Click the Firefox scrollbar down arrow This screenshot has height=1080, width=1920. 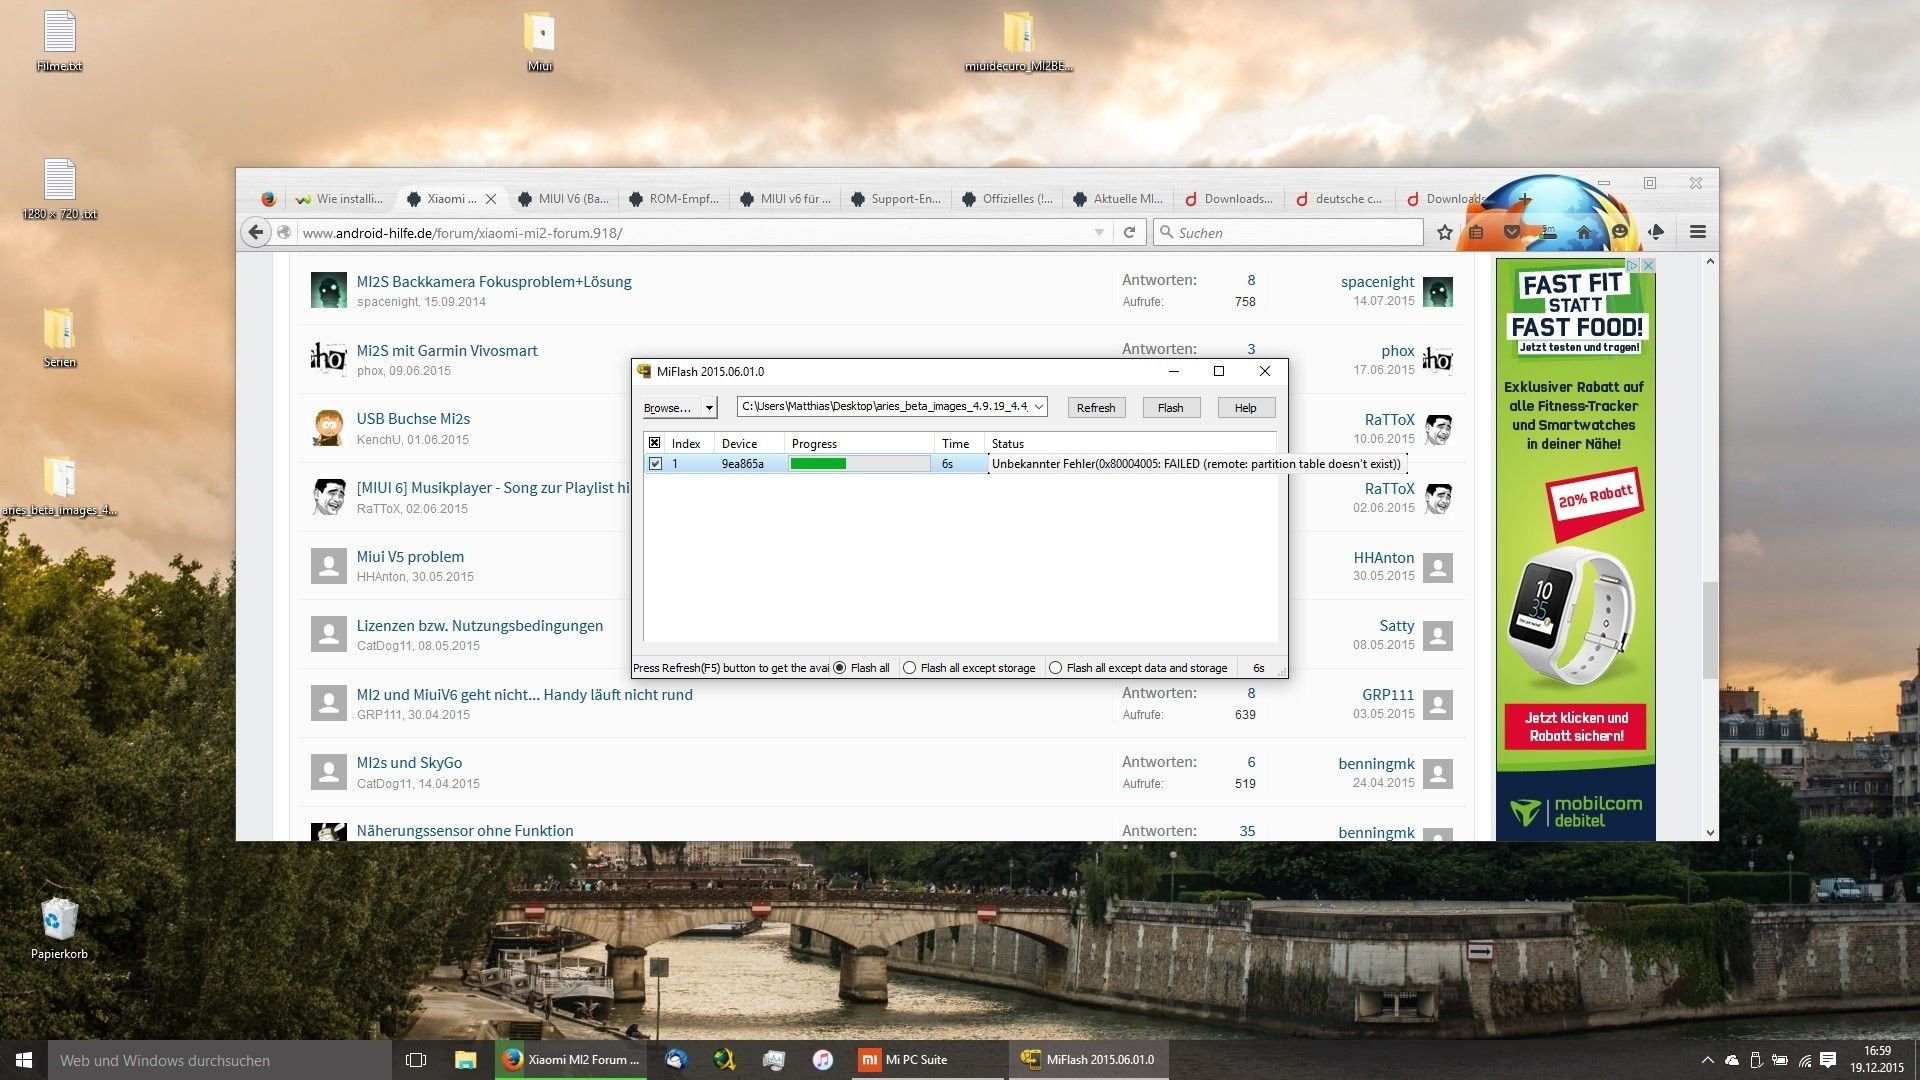[x=1710, y=832]
